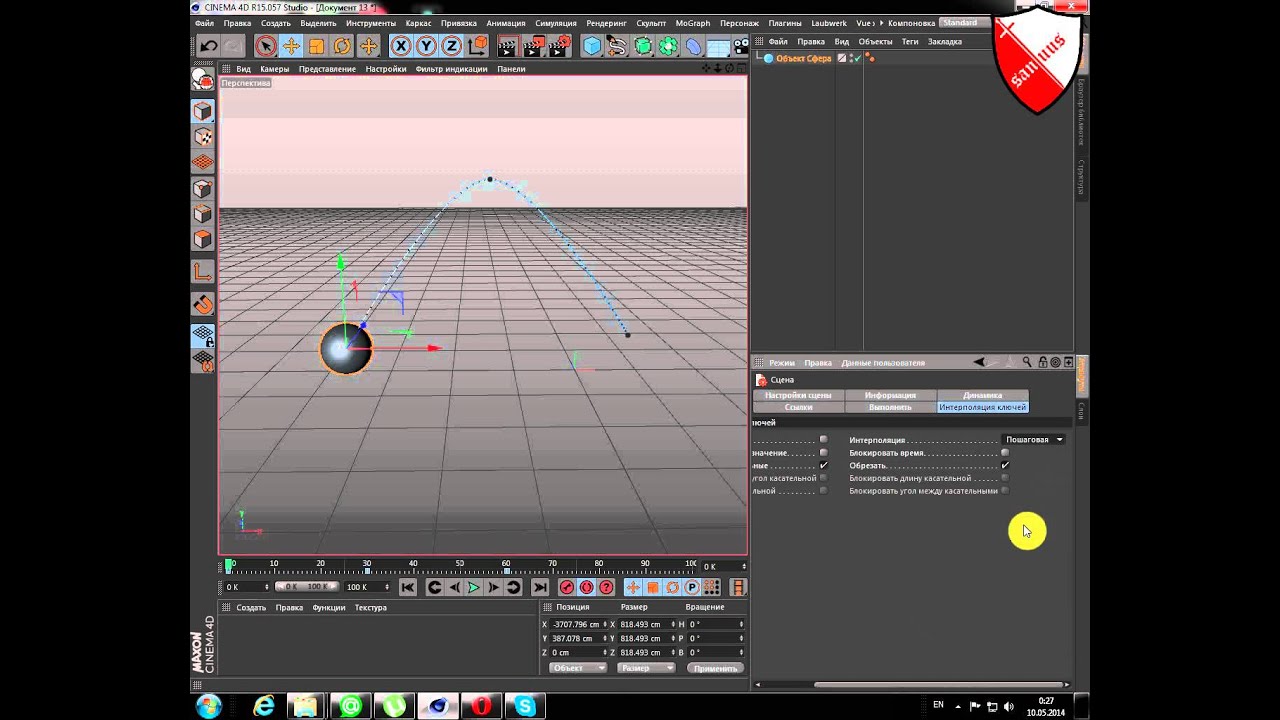This screenshot has width=1280, height=720.
Task: Open the viewport Фильтр индикации menu
Action: 451,69
